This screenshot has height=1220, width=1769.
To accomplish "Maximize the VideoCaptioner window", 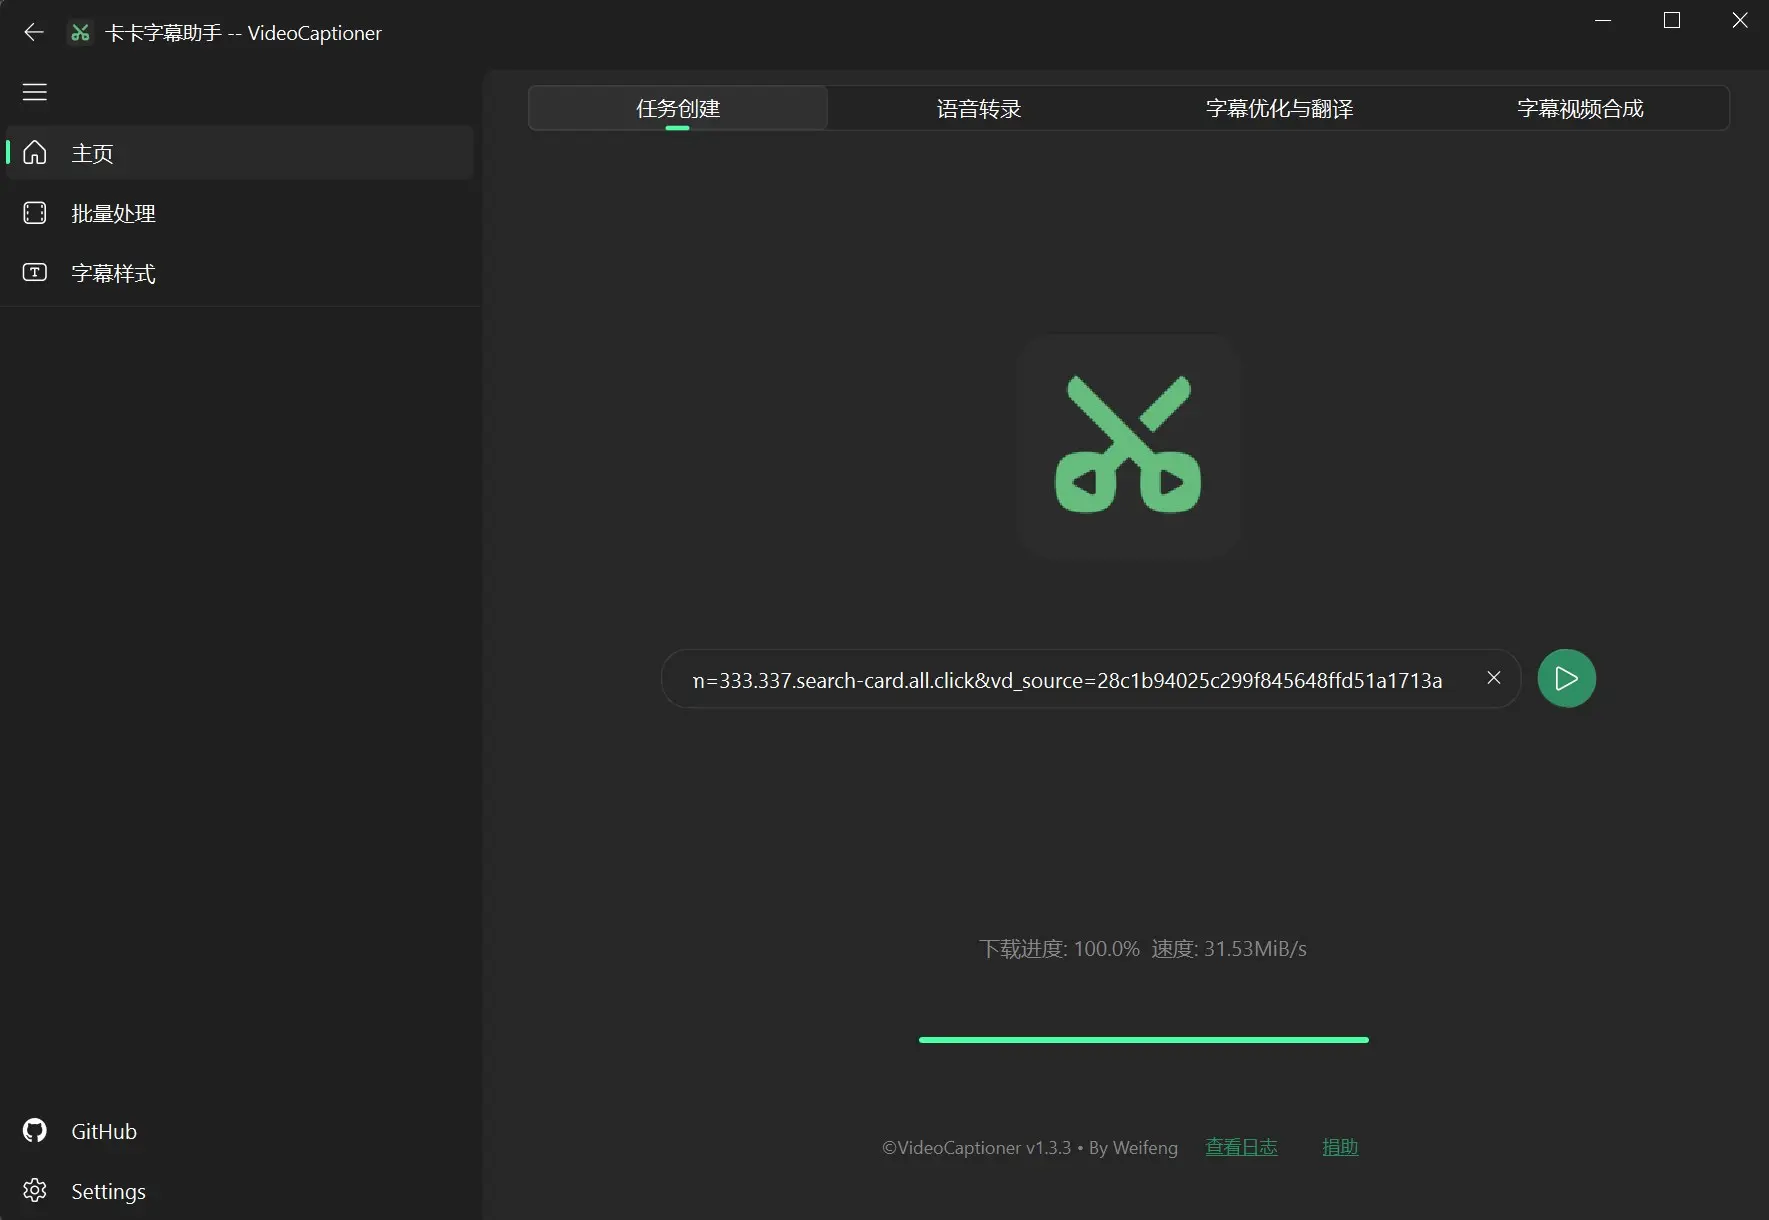I will coord(1671,21).
